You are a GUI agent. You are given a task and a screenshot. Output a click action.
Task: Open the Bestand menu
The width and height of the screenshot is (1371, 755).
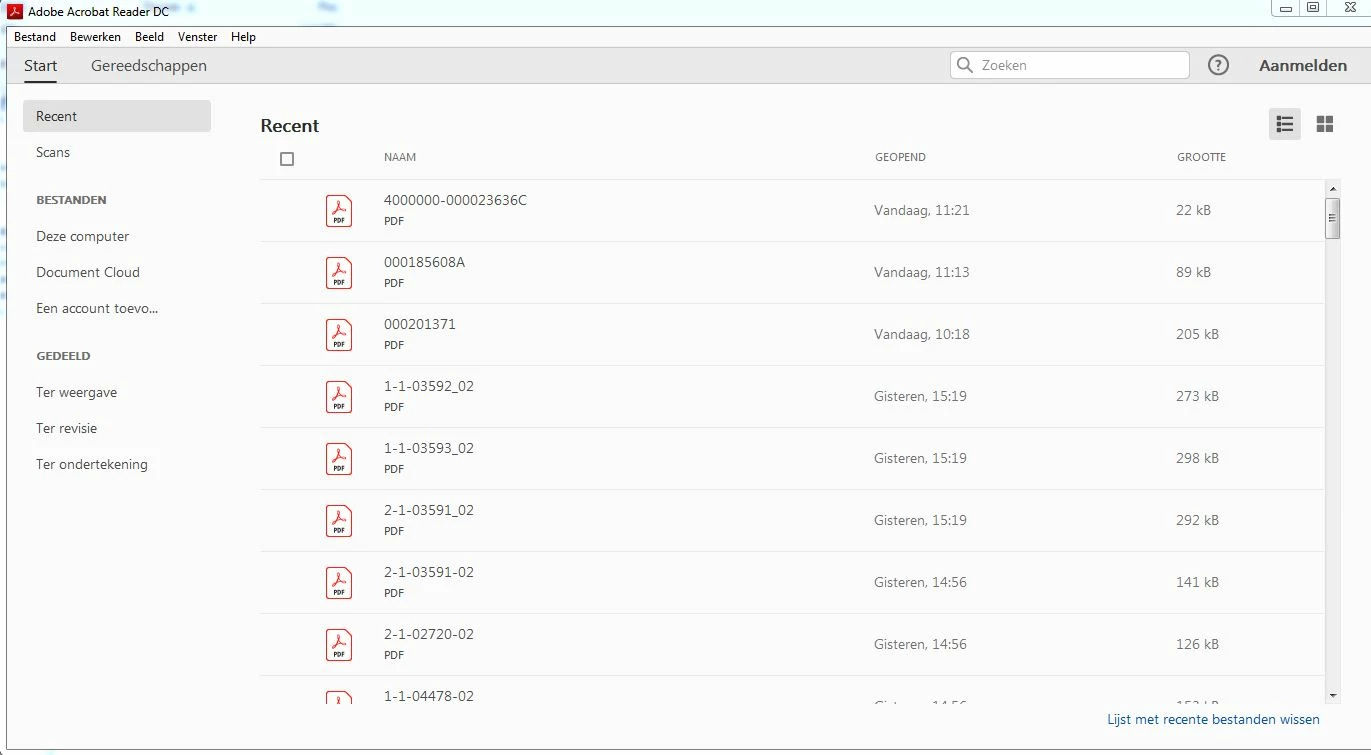35,37
